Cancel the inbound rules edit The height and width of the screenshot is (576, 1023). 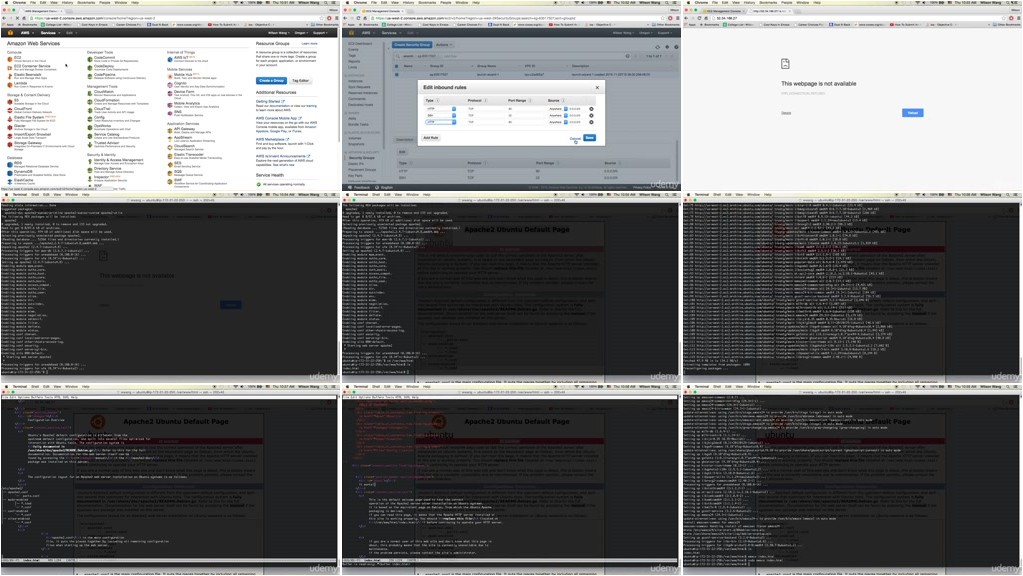575,138
